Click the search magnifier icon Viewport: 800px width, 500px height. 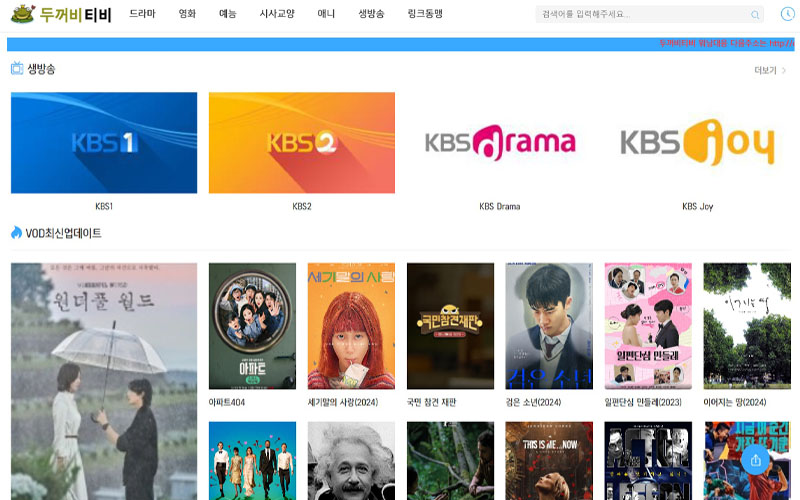[755, 15]
